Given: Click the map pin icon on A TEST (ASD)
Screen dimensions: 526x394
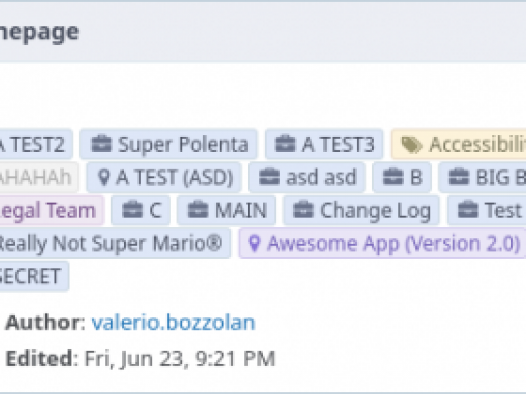Looking at the screenshot, I should [x=104, y=177].
